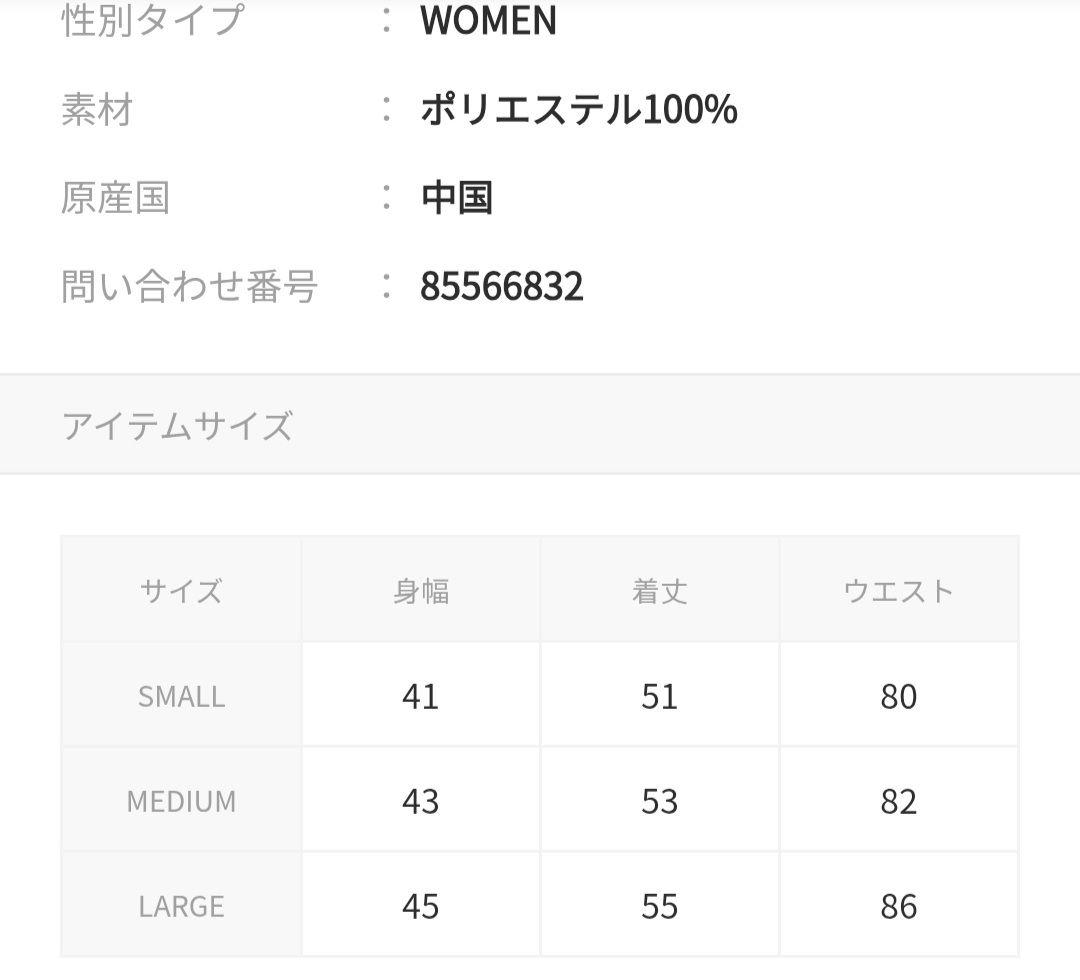The height and width of the screenshot is (980, 1080).
Task: Select the LARGE size row label
Action: [x=181, y=906]
